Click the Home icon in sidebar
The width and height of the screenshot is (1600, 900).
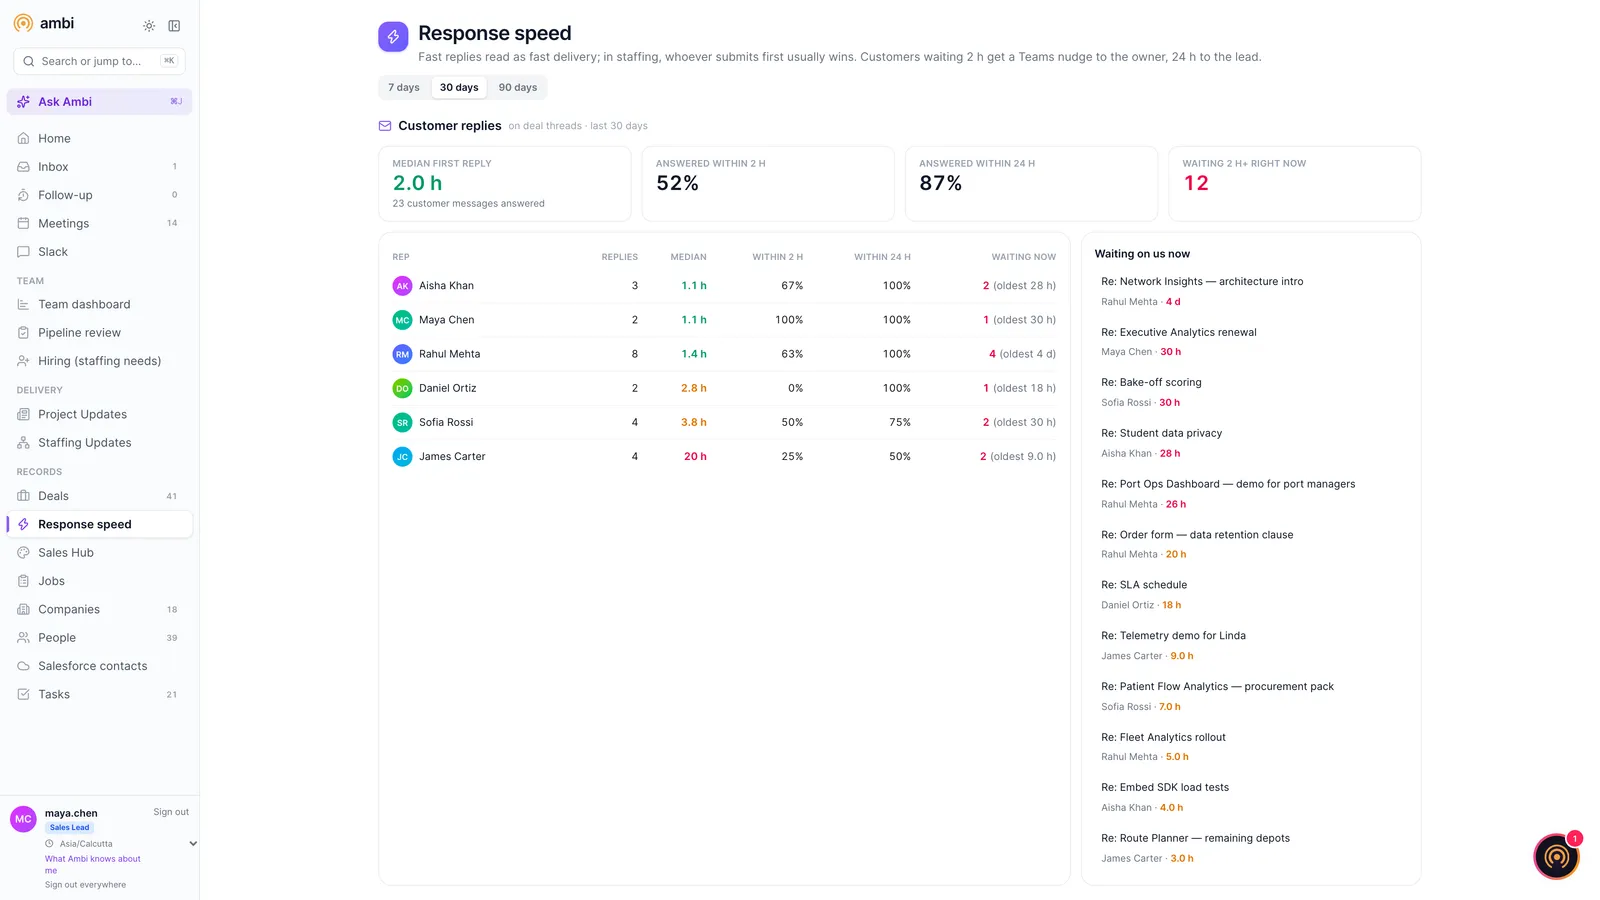23,139
